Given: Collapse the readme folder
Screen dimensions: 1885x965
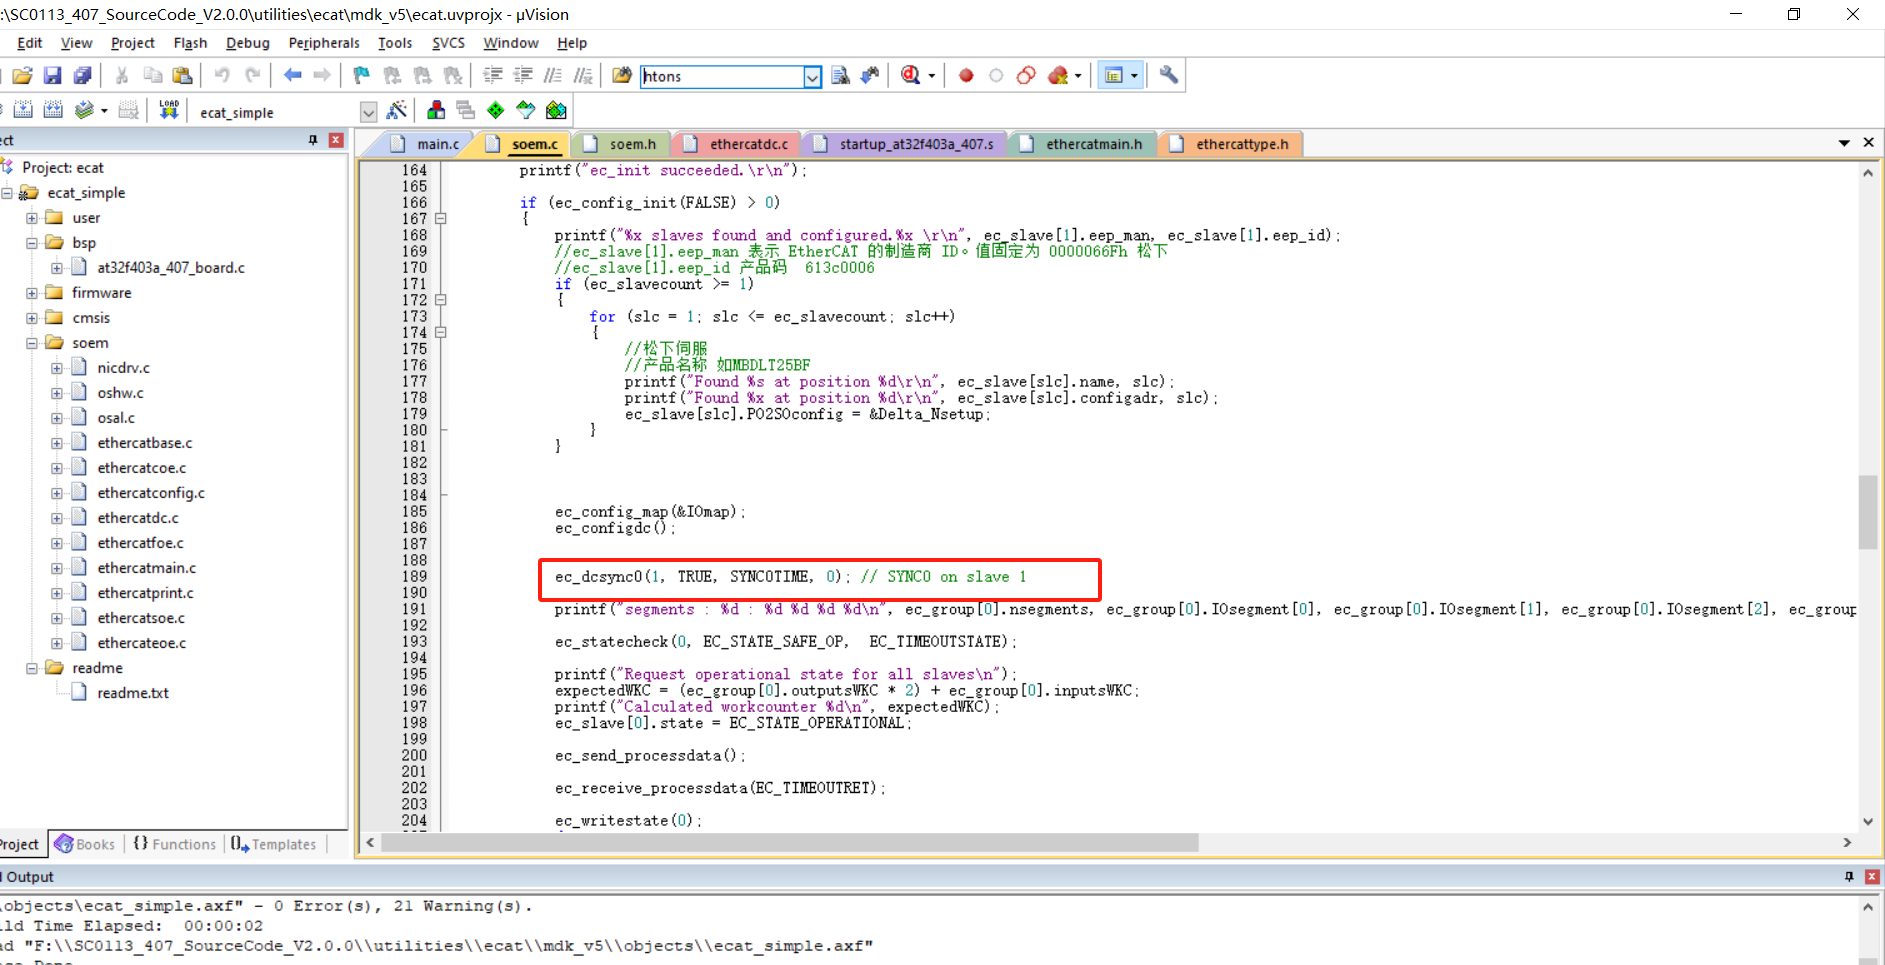Looking at the screenshot, I should click(x=32, y=668).
